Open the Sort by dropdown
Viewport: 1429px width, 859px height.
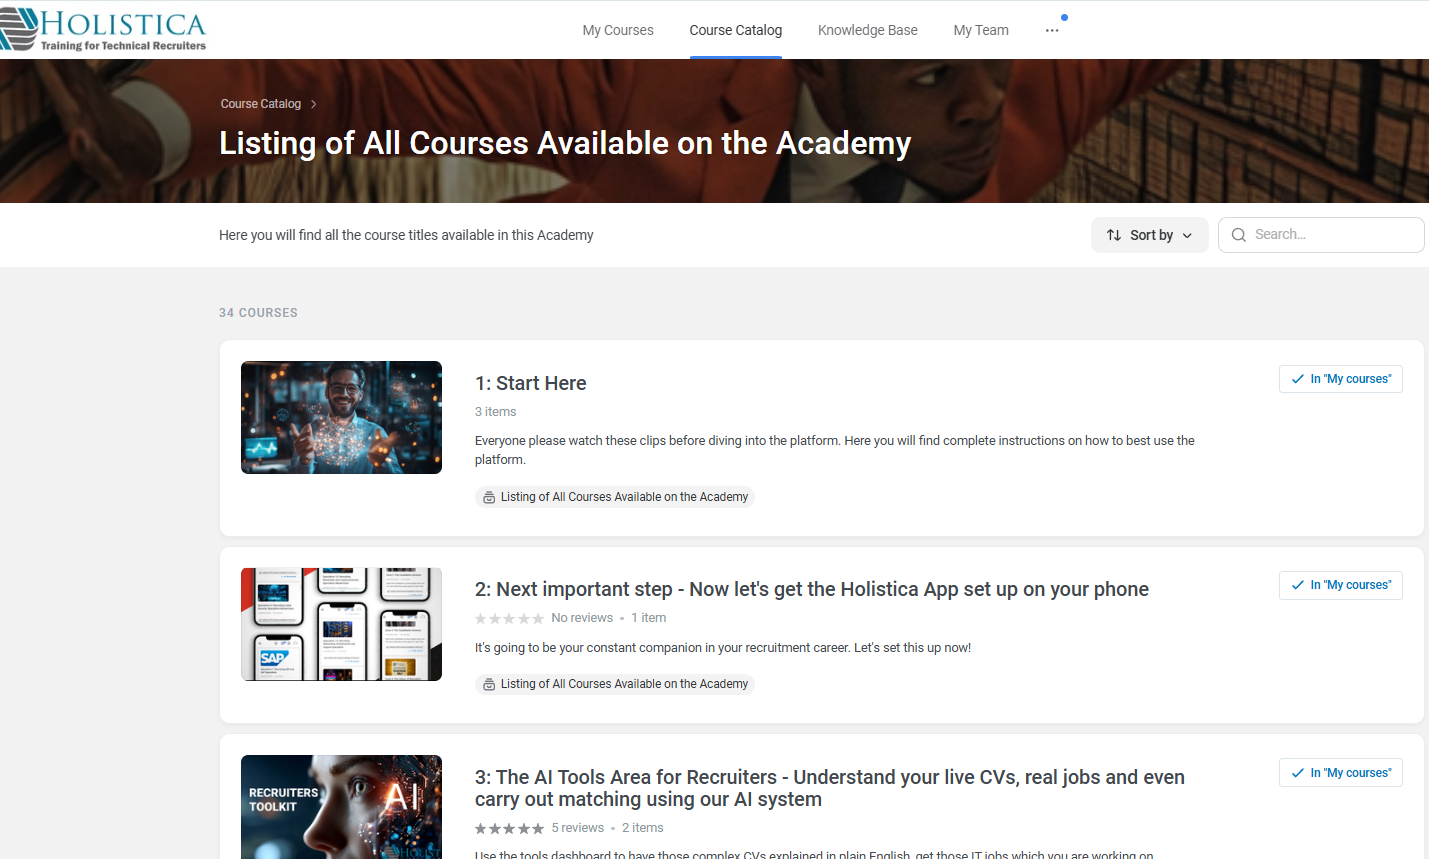point(1150,235)
